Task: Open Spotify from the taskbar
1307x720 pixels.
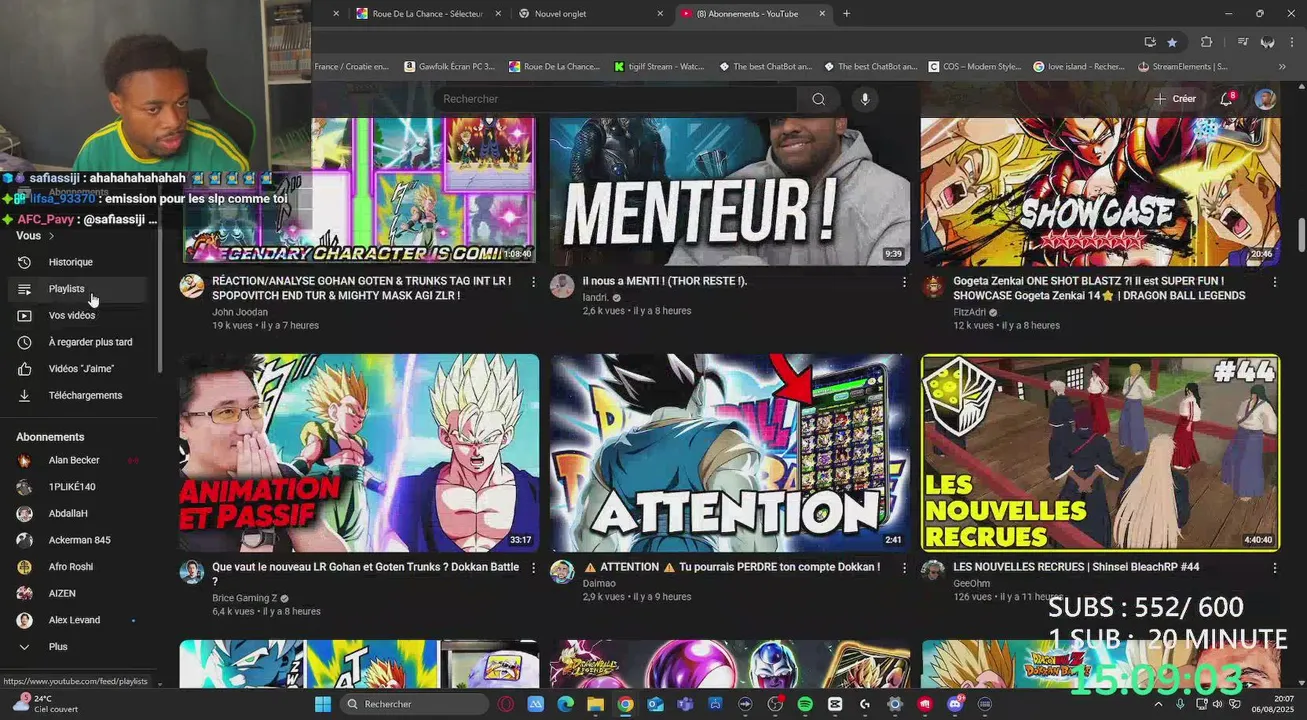Action: coord(805,704)
